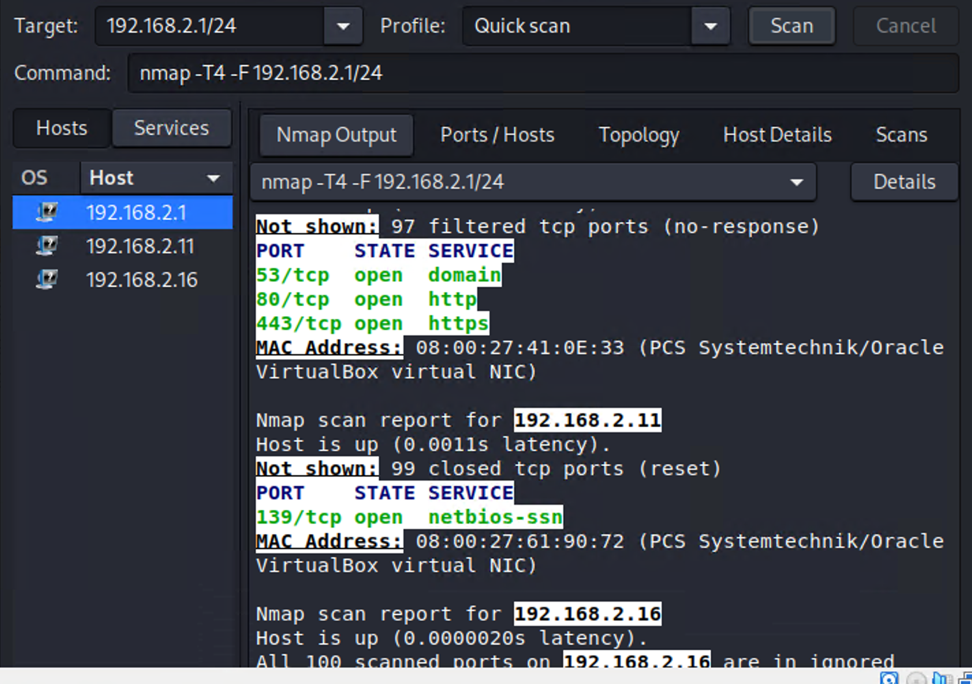Click the 'All 100 scanned ports' line

[x=575, y=660]
